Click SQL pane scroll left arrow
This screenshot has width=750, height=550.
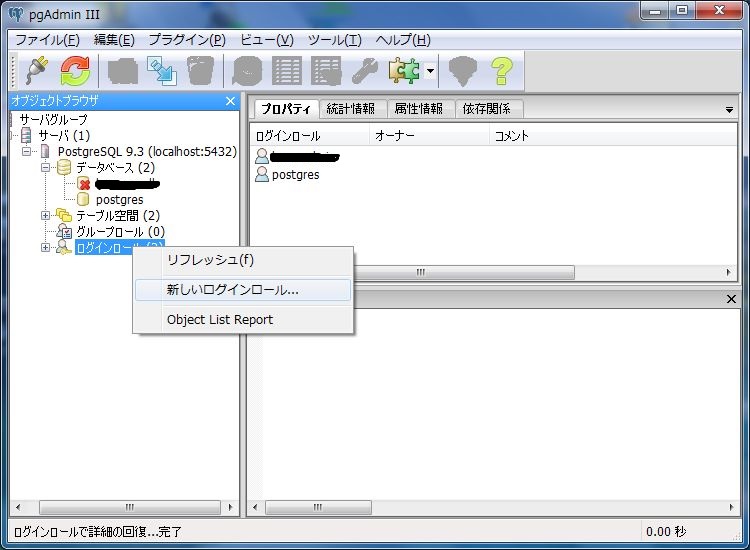pos(255,507)
